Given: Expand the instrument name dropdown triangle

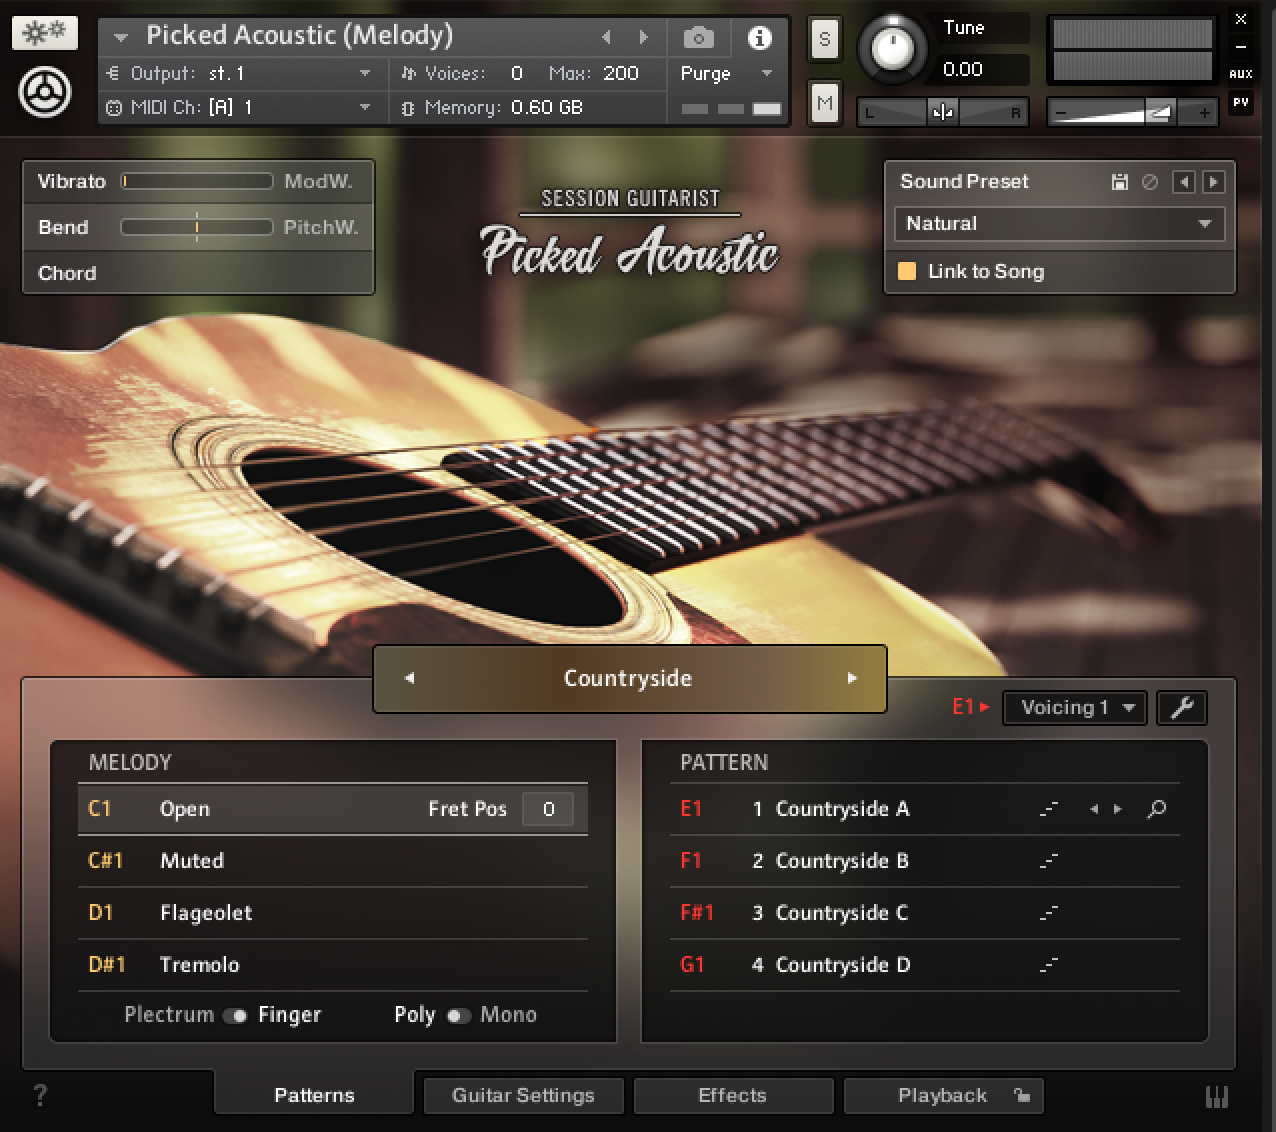Looking at the screenshot, I should pos(121,38).
